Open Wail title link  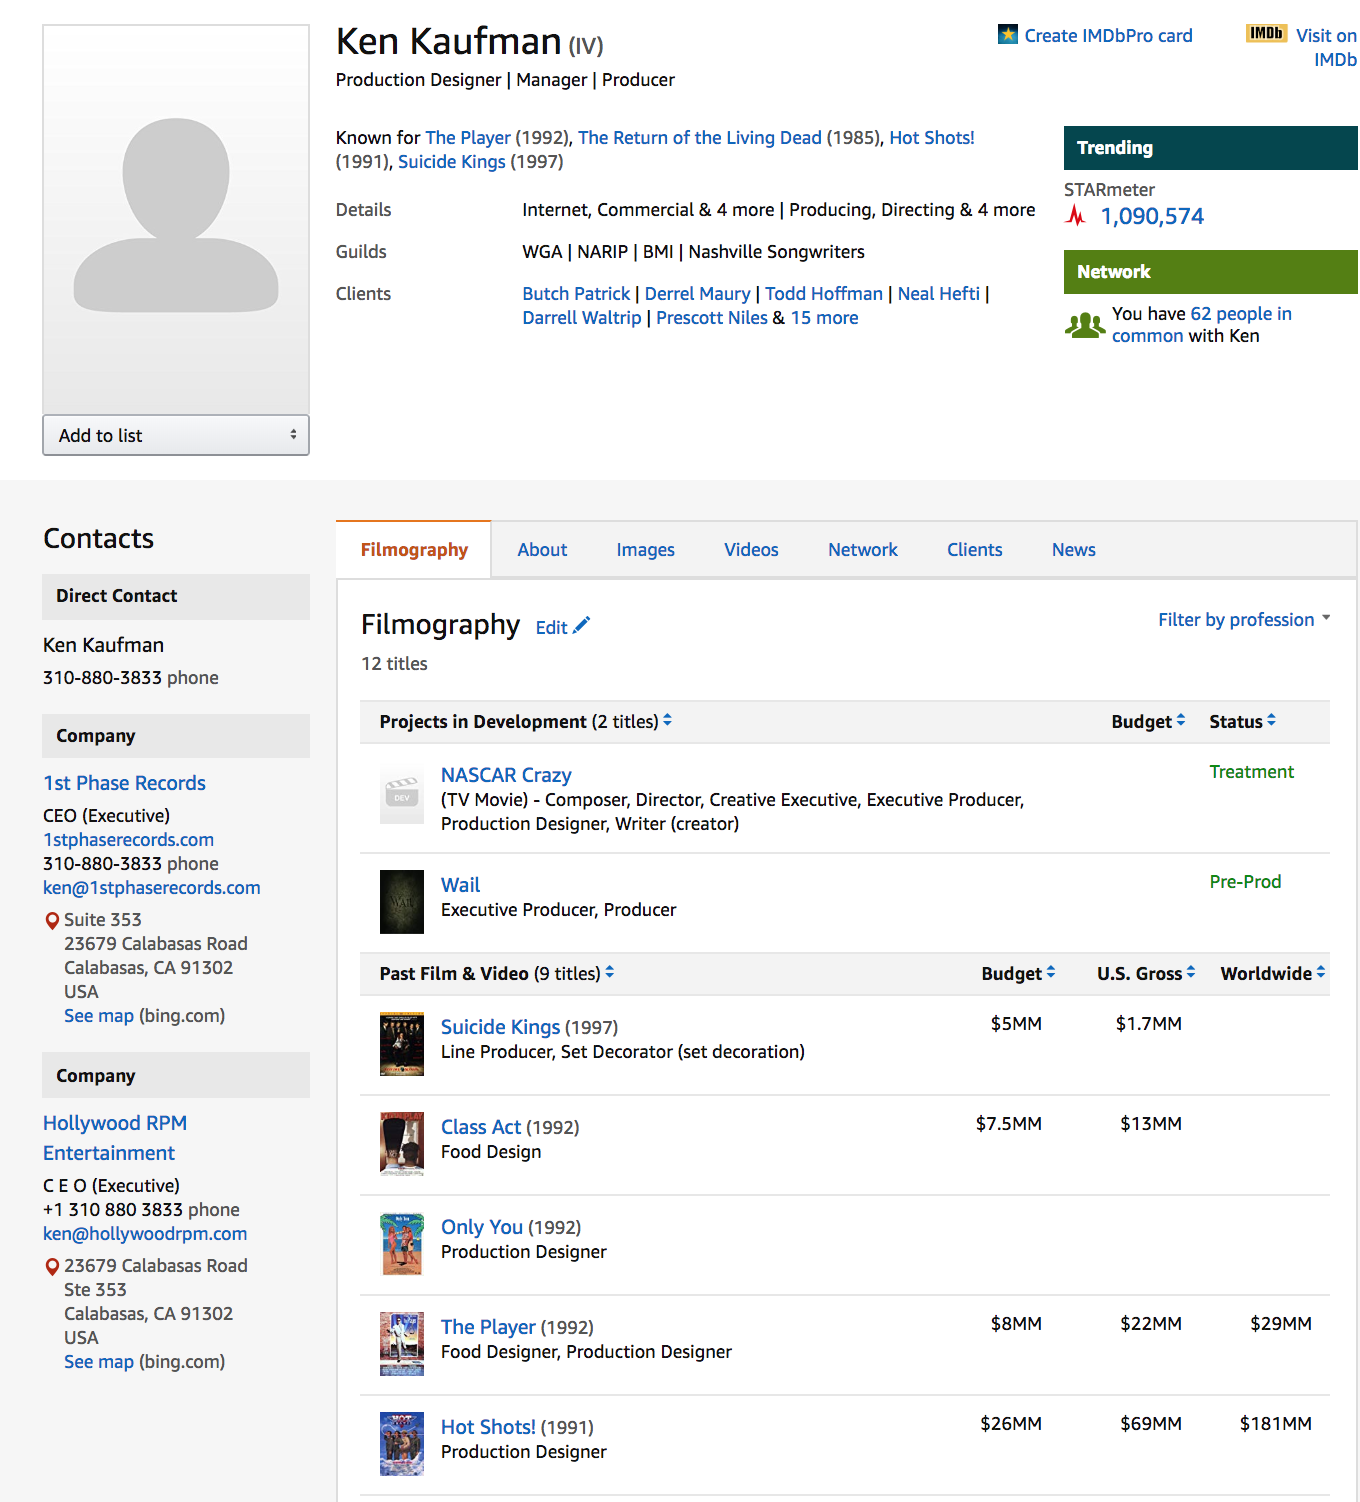[460, 885]
